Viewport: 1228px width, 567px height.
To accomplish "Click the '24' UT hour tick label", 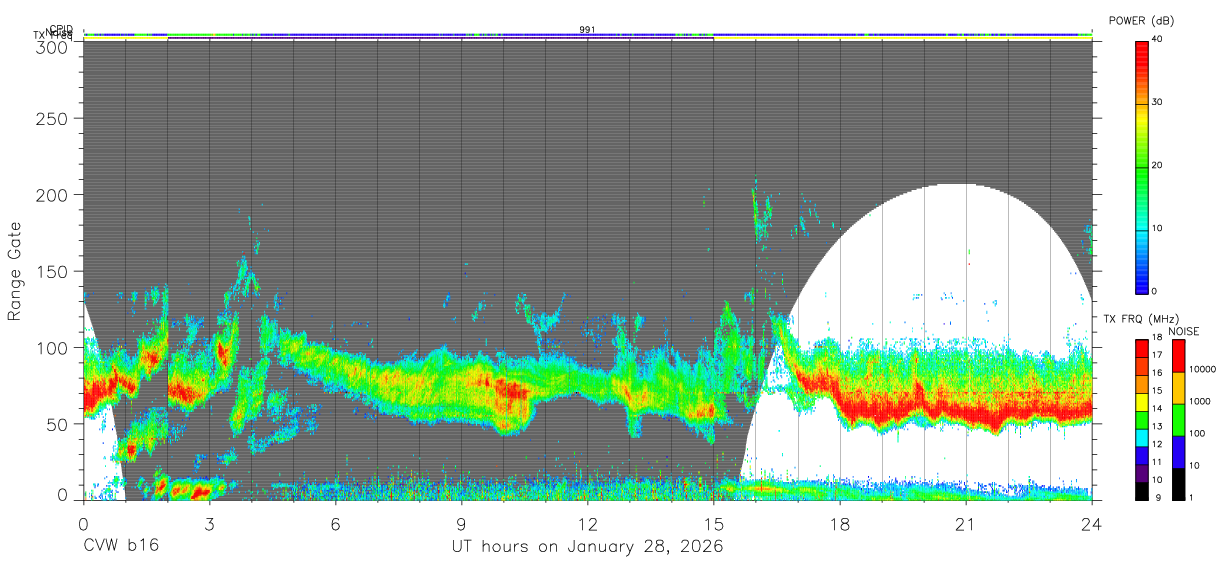I will pyautogui.click(x=1091, y=523).
